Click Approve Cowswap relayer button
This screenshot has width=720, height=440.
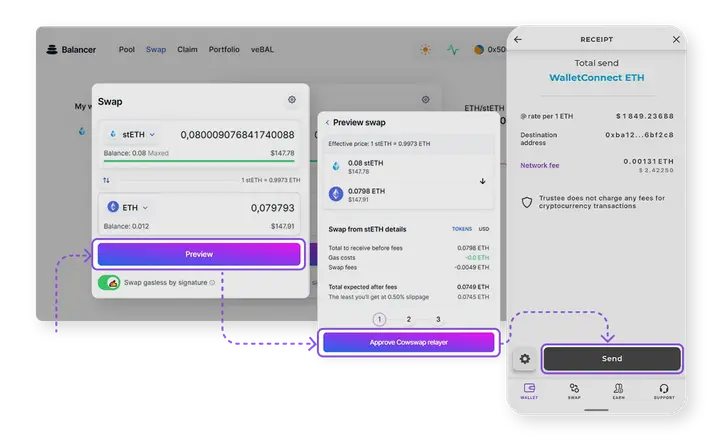(408, 342)
